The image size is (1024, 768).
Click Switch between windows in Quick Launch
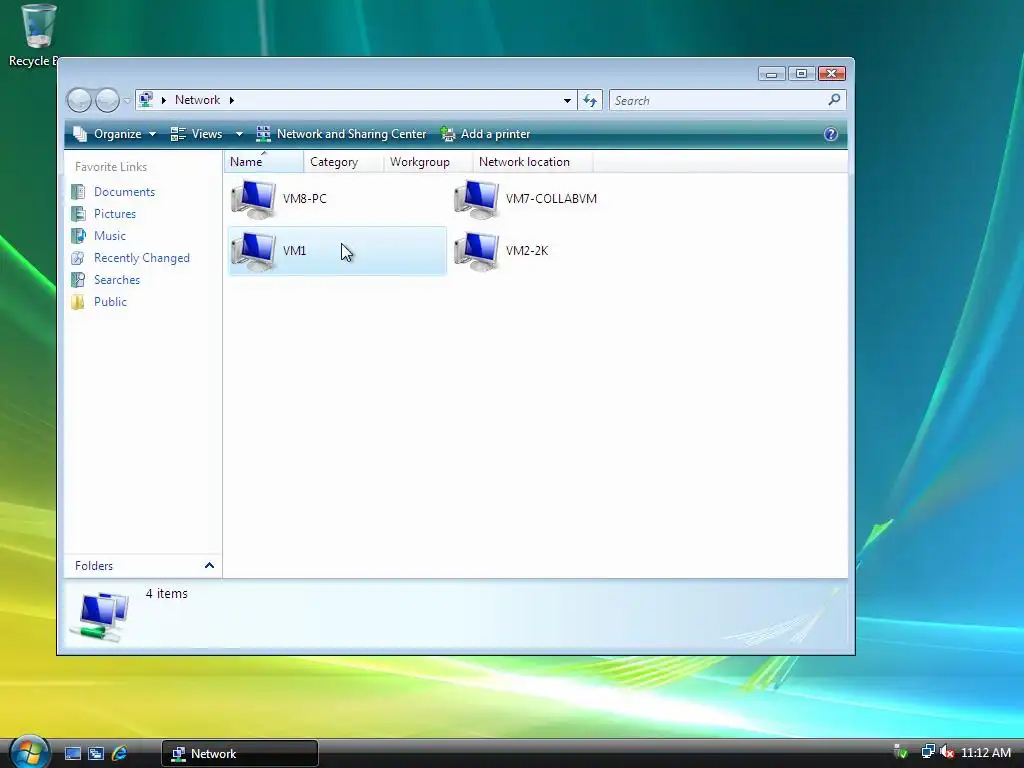96,753
